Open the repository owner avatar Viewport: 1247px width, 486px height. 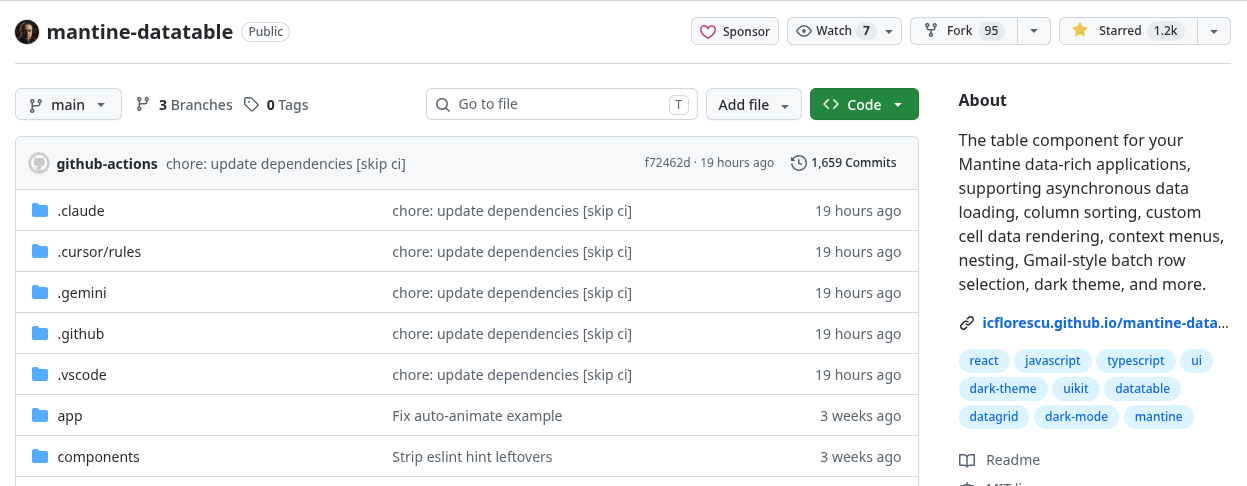pos(27,31)
